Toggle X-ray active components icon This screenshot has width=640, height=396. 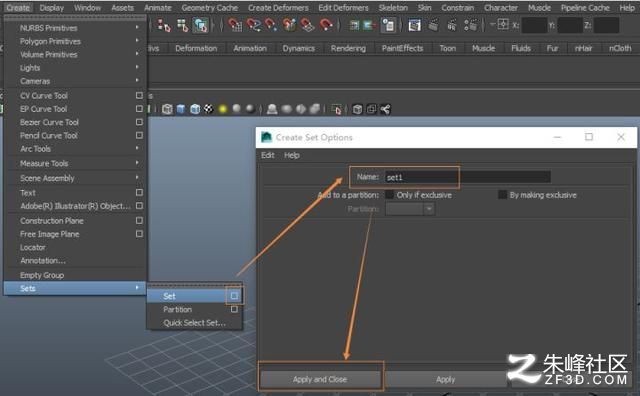coord(371,109)
